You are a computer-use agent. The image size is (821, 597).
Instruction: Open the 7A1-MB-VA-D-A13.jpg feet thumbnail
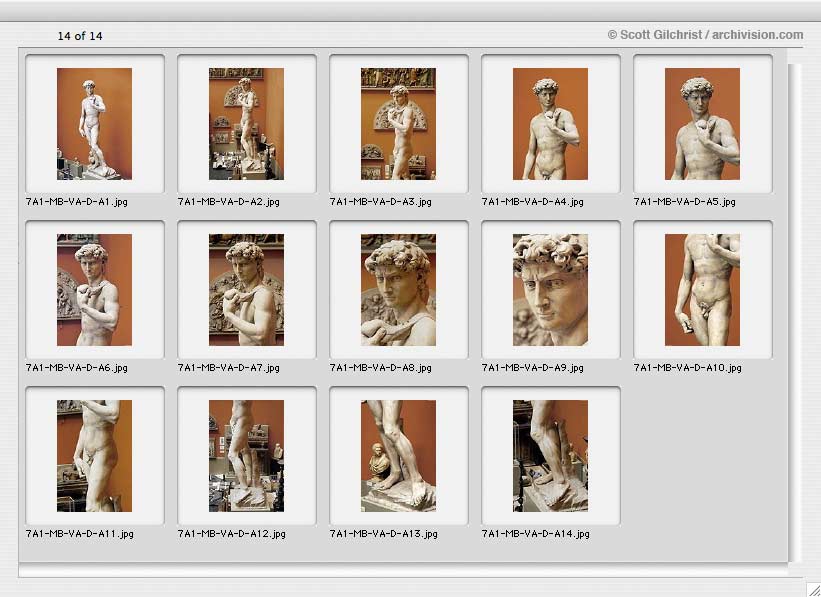click(x=398, y=456)
